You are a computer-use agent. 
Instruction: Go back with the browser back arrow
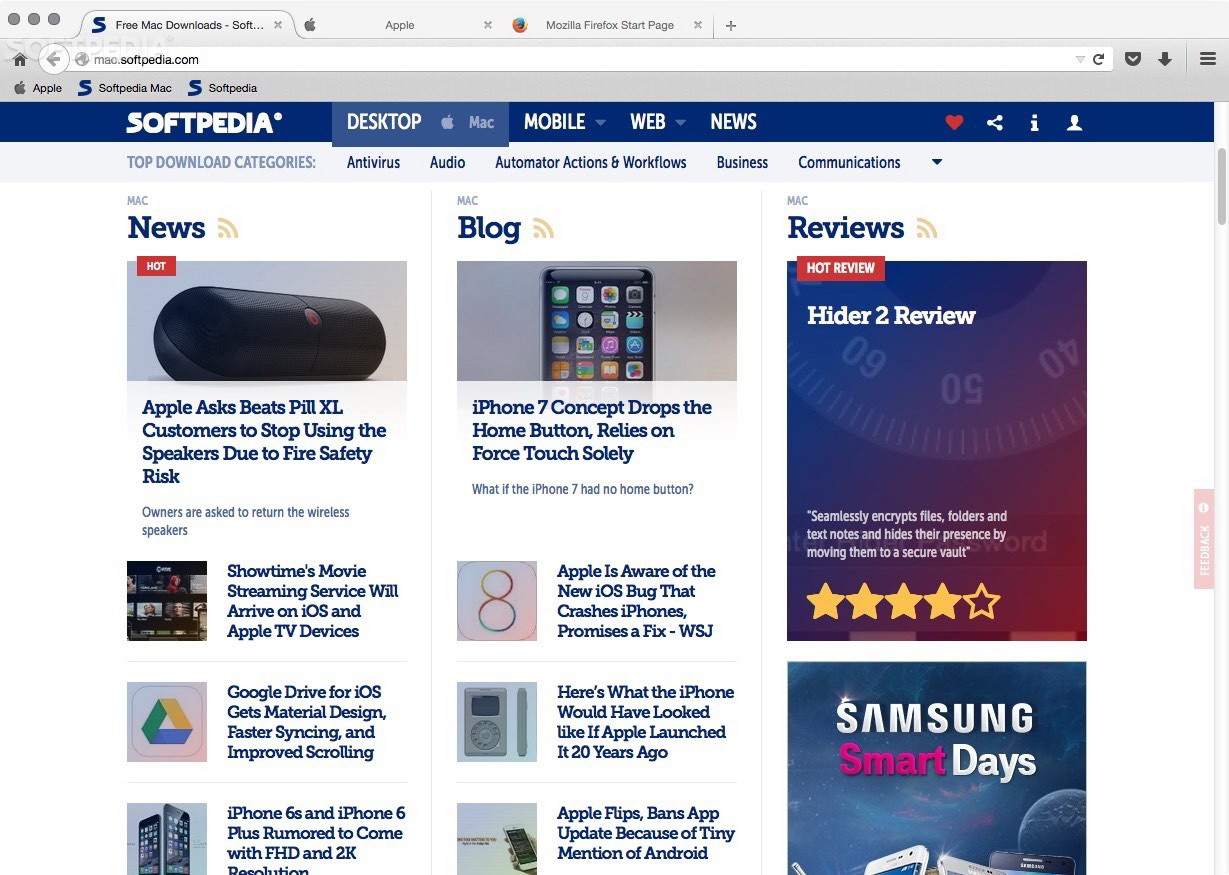coord(54,59)
